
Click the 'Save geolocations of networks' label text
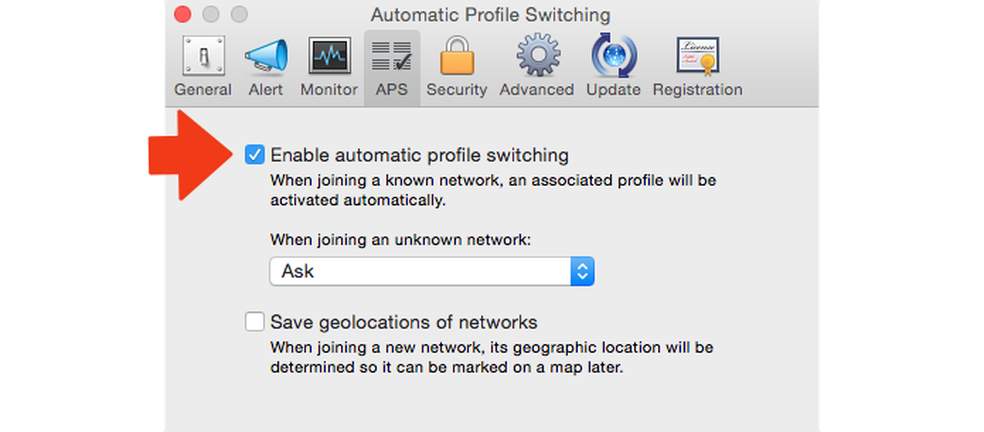403,322
